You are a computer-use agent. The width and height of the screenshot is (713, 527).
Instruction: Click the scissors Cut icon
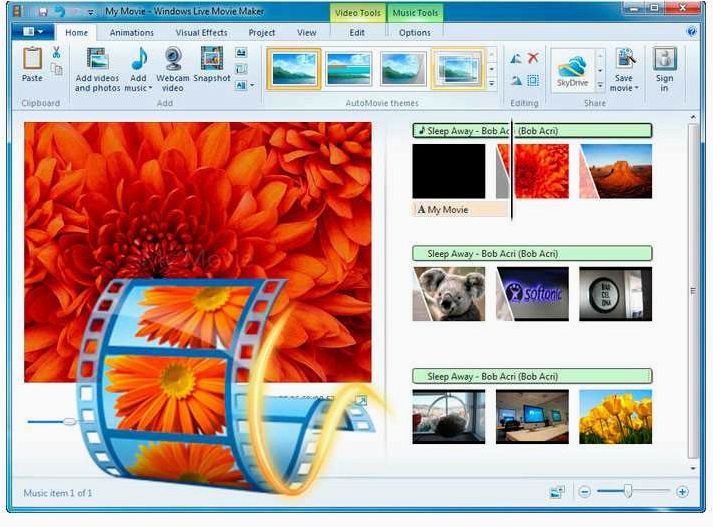point(56,52)
